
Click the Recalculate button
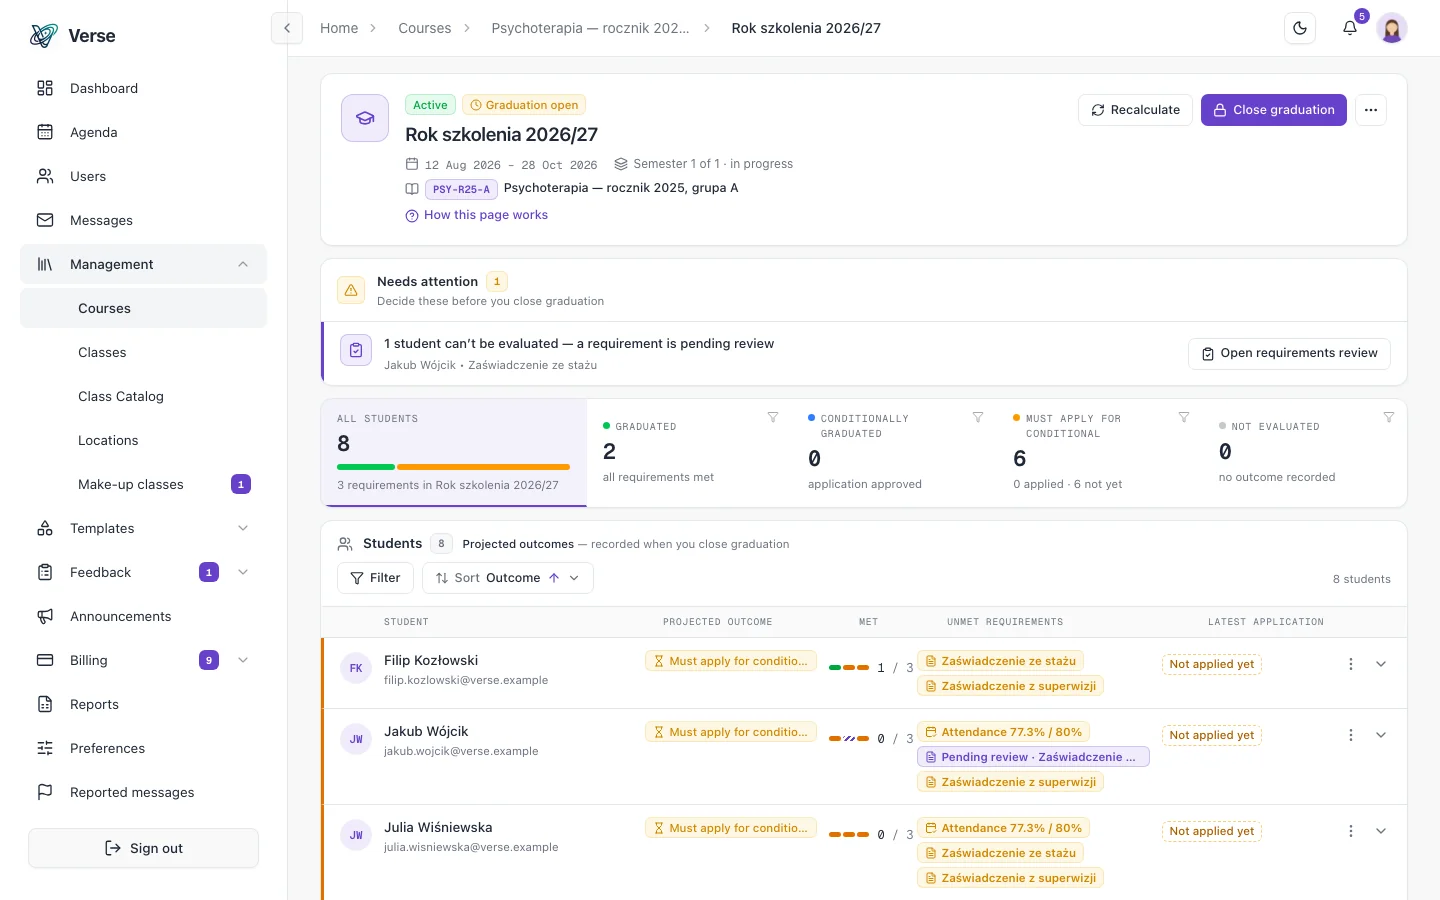(1135, 110)
